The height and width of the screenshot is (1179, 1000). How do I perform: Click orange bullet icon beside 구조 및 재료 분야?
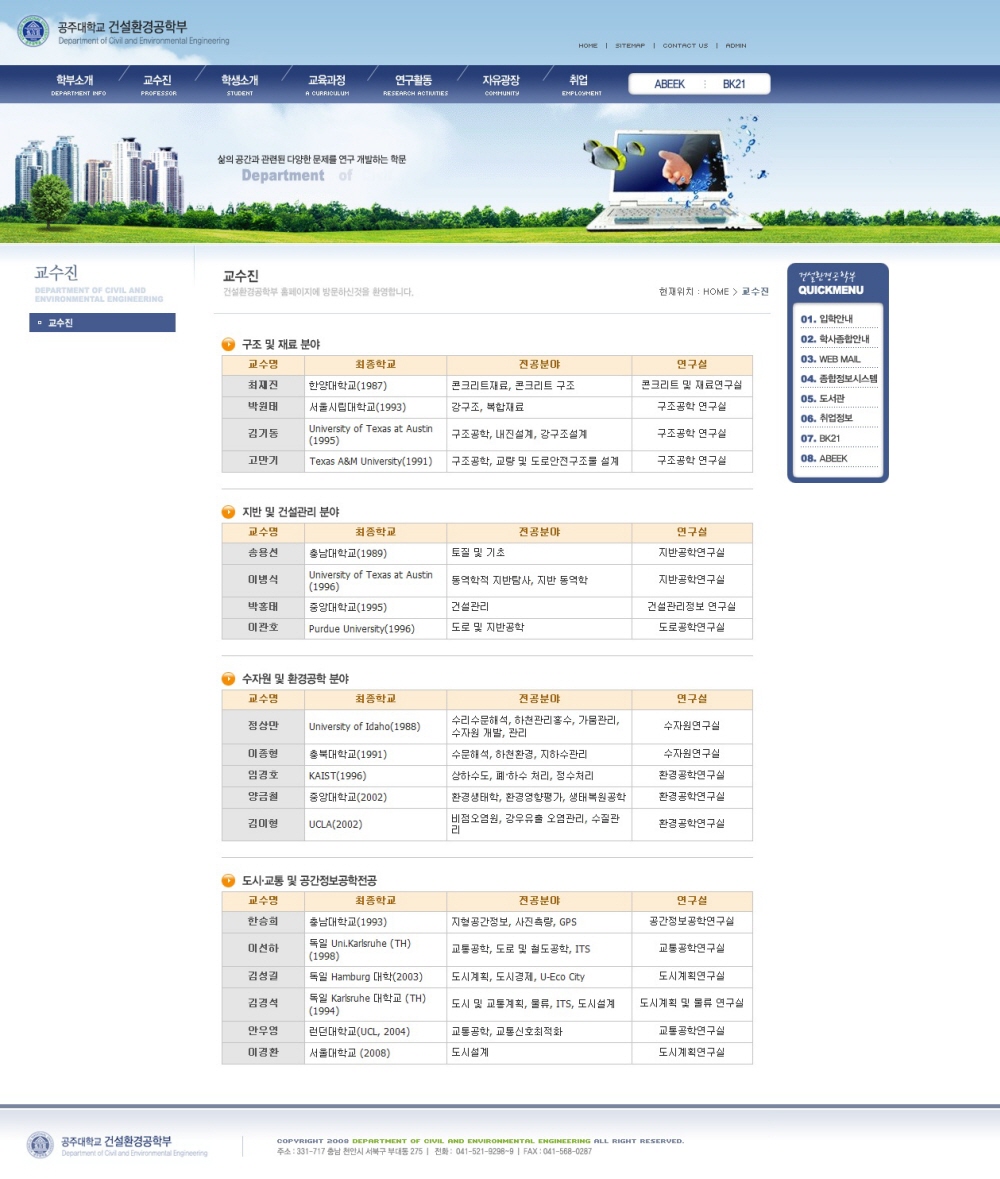click(228, 344)
